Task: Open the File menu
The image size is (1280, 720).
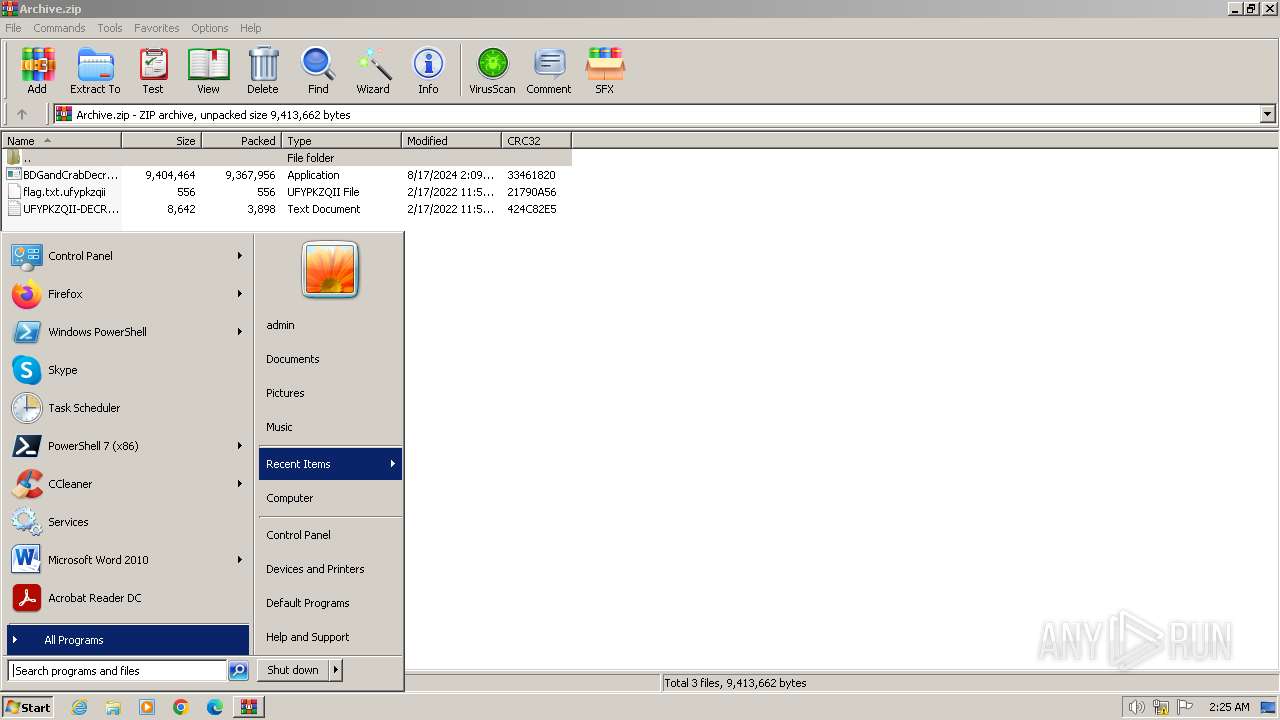Action: pyautogui.click(x=13, y=28)
